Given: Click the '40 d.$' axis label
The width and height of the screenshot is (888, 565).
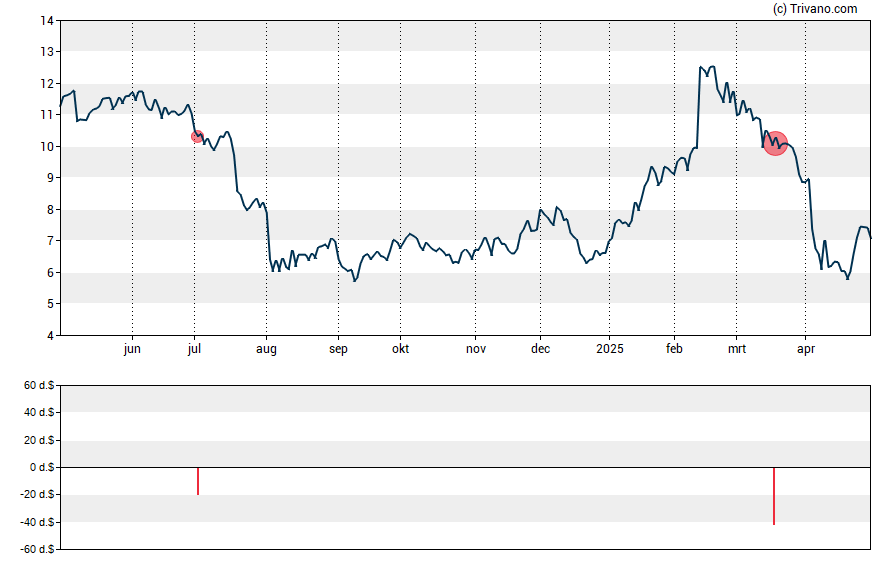Looking at the screenshot, I should [x=39, y=413].
